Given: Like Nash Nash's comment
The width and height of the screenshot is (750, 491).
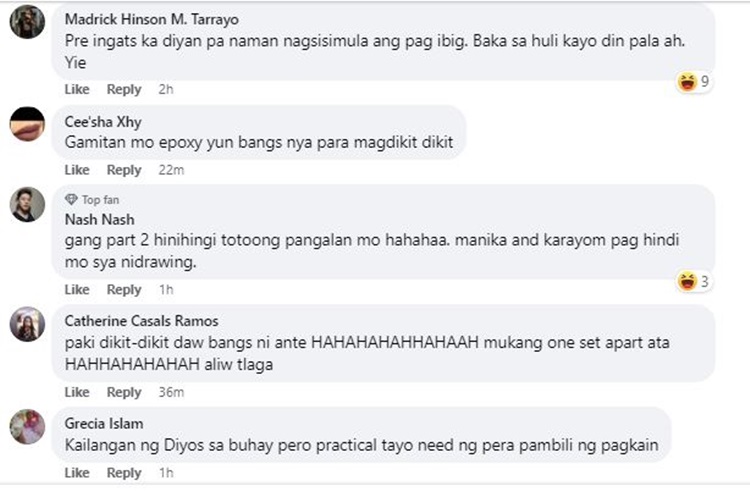Looking at the screenshot, I should click(x=77, y=289).
